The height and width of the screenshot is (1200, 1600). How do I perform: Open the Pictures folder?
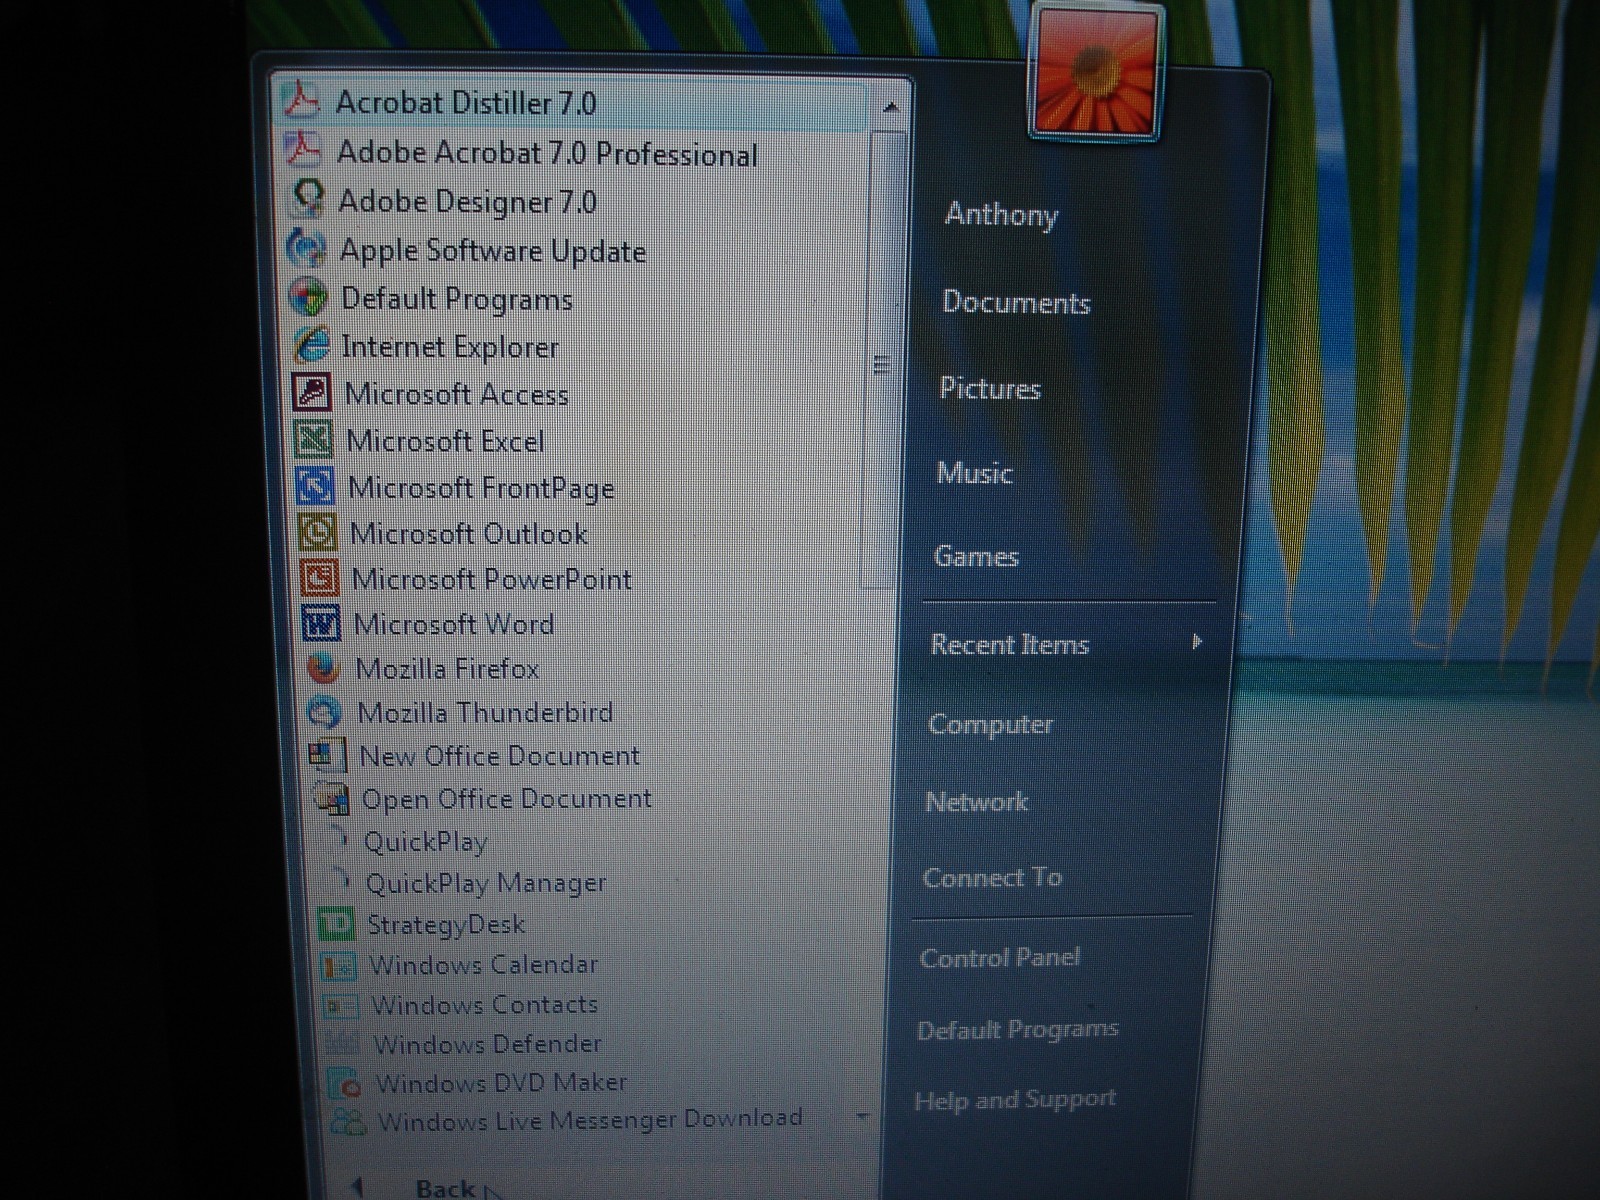(x=990, y=388)
